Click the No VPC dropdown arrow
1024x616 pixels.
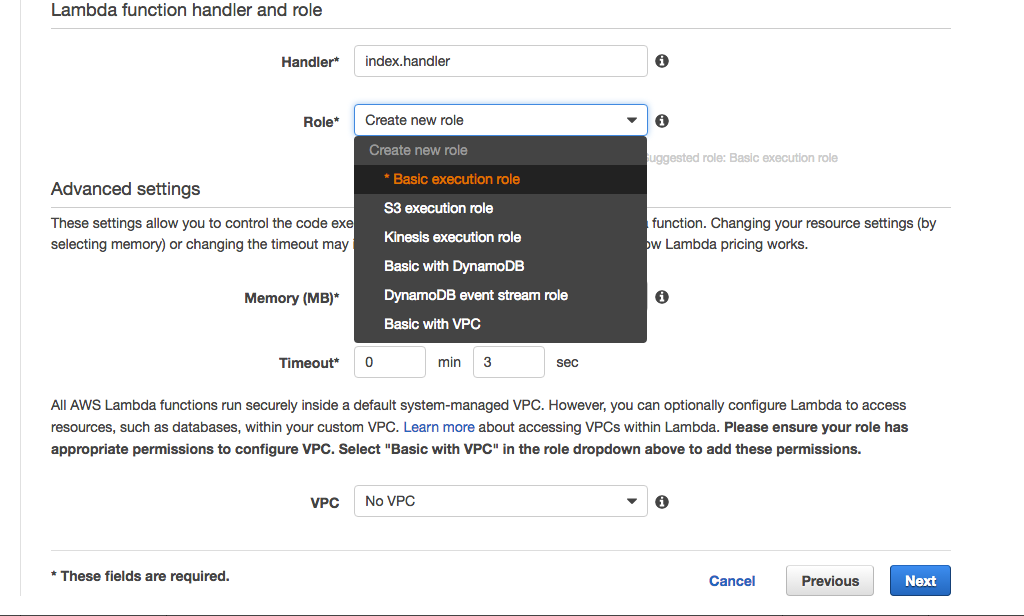[x=632, y=501]
